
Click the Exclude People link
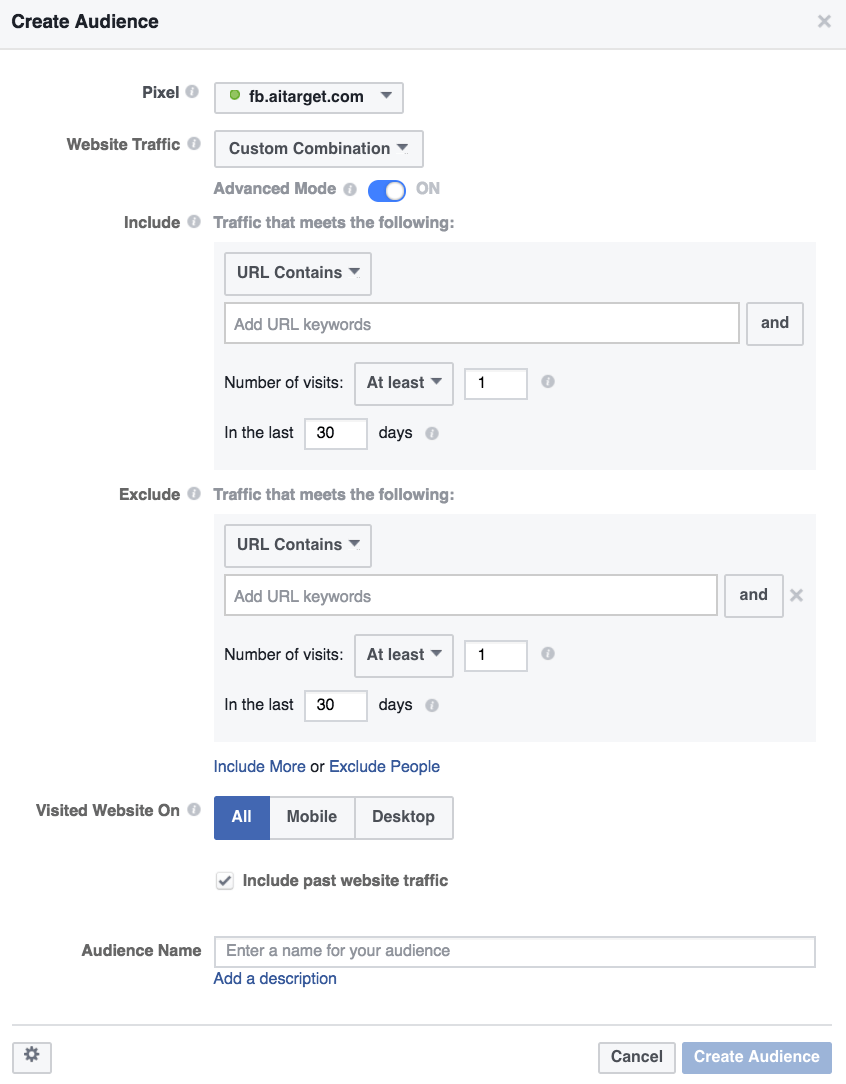tap(384, 767)
